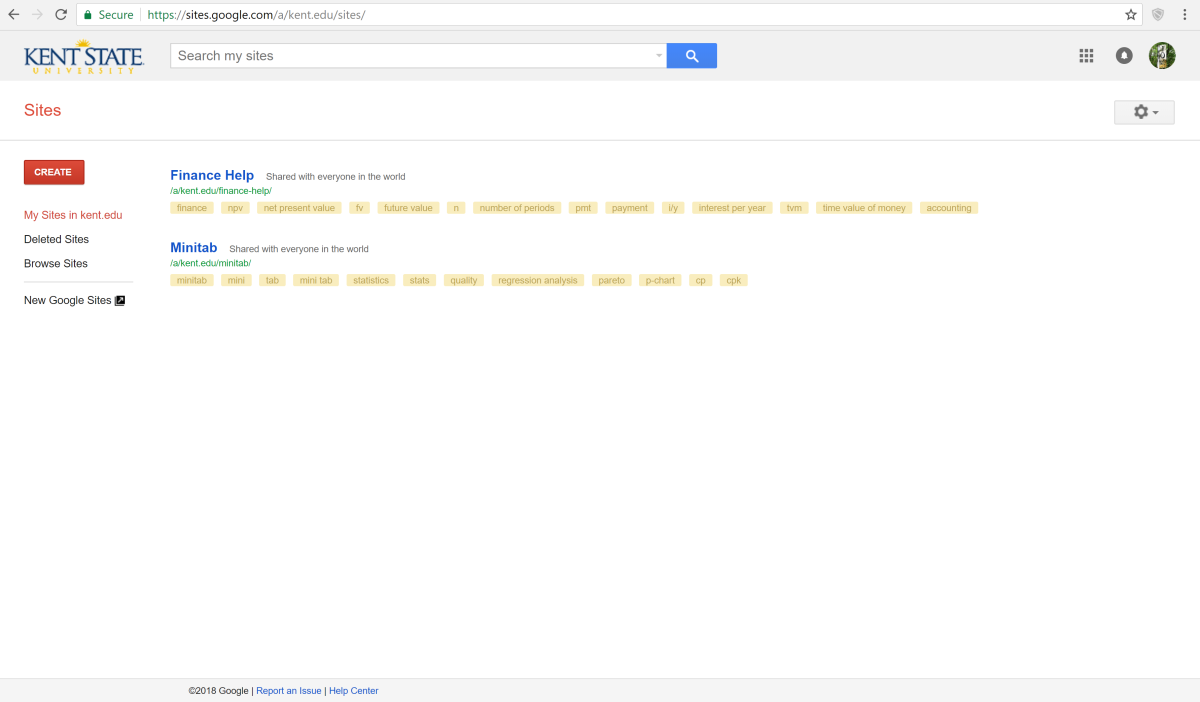1200x702 pixels.
Task: Select My Sites in kent.edu
Action: click(x=73, y=215)
